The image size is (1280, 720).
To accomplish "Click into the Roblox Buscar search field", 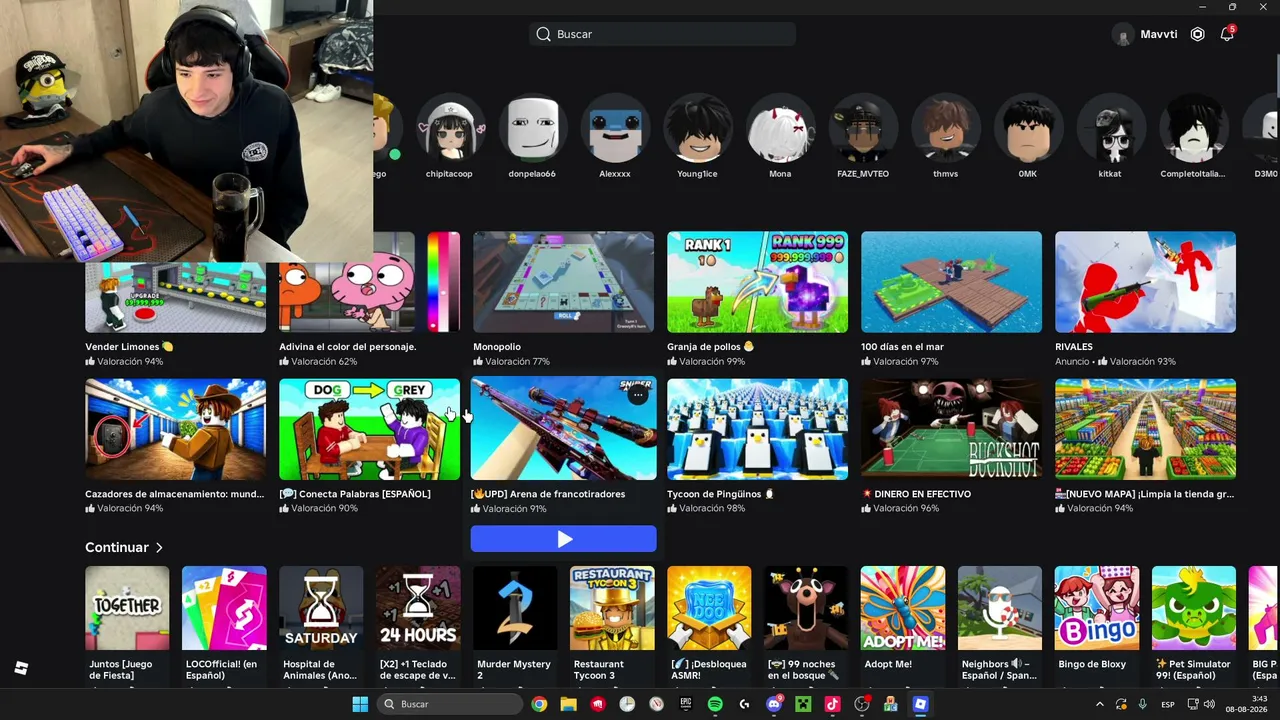I will pyautogui.click(x=663, y=34).
